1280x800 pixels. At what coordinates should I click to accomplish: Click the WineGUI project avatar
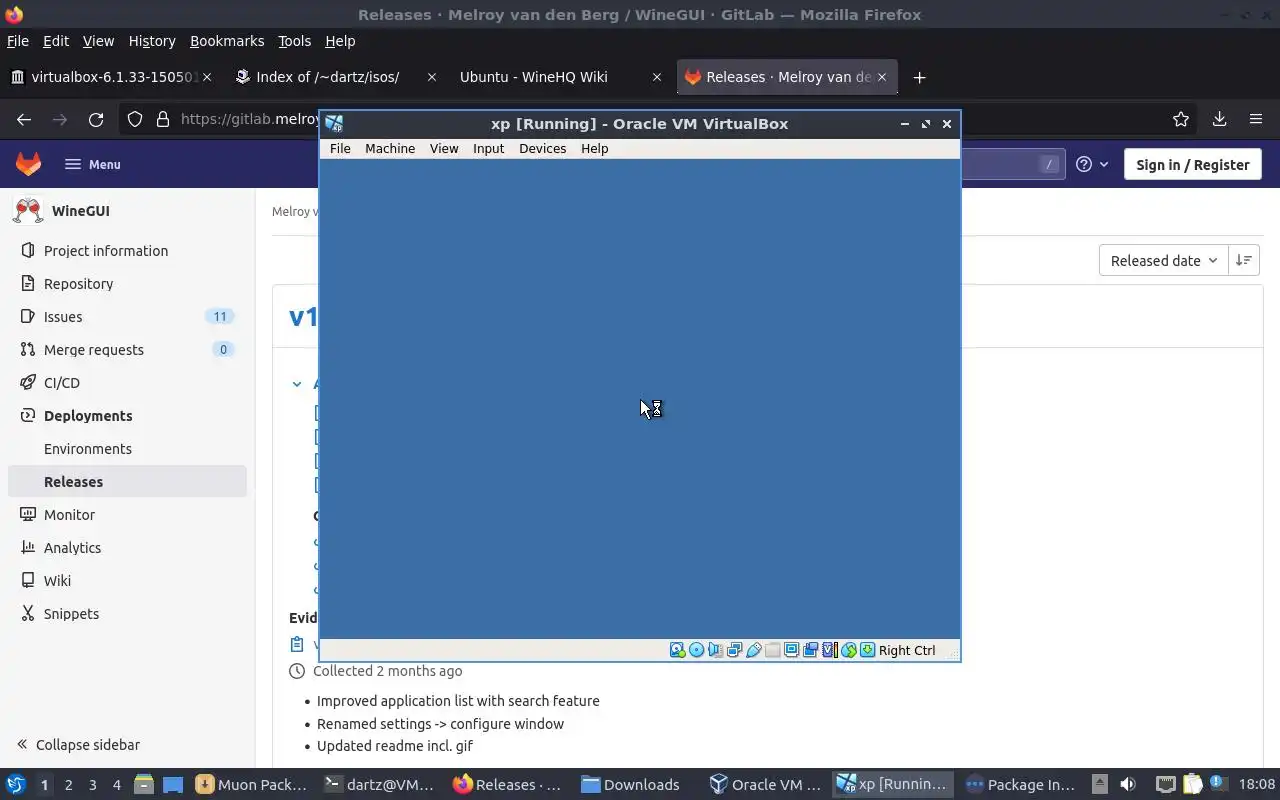coord(28,211)
